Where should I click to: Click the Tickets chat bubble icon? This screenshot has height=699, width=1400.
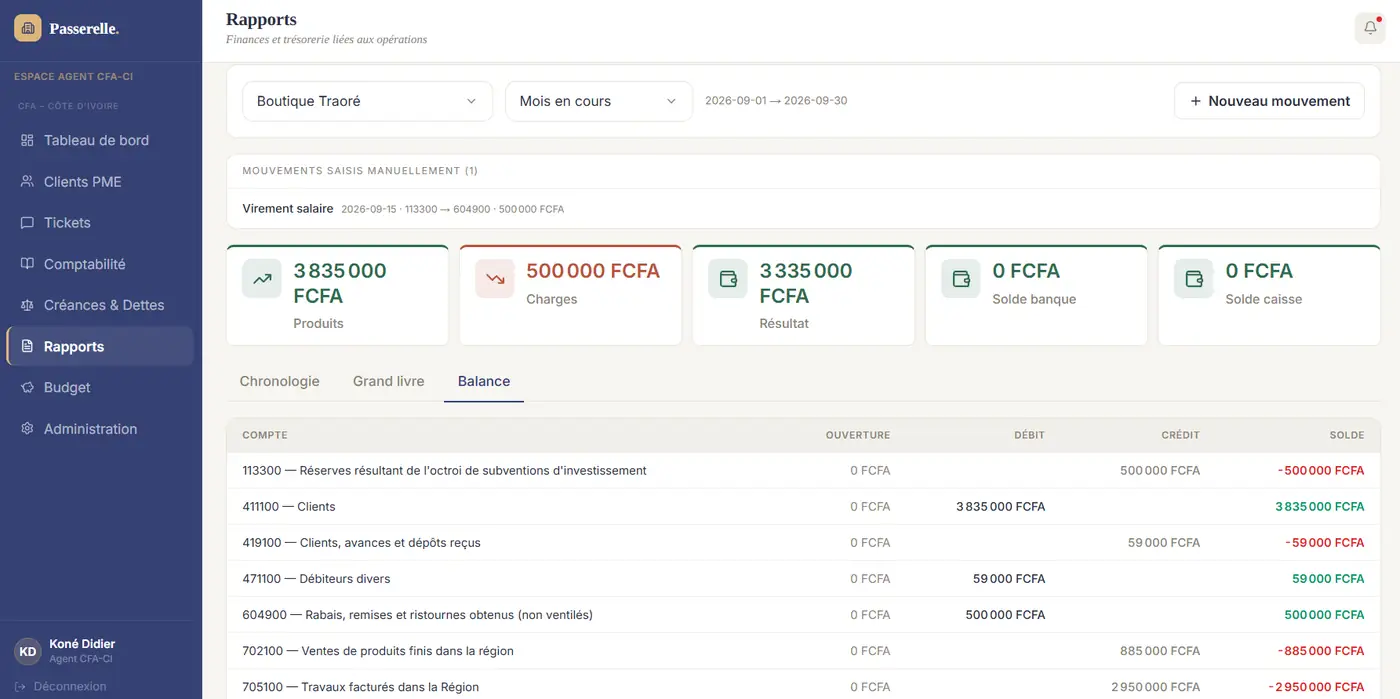pyautogui.click(x=27, y=223)
